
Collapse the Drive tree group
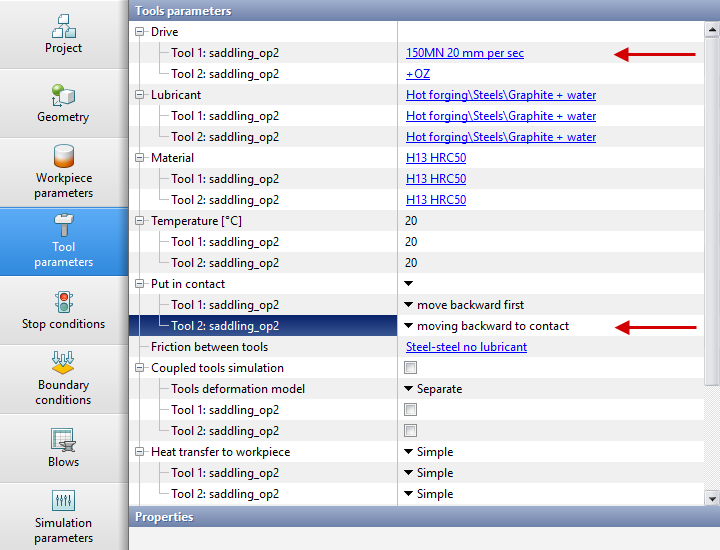[140, 32]
